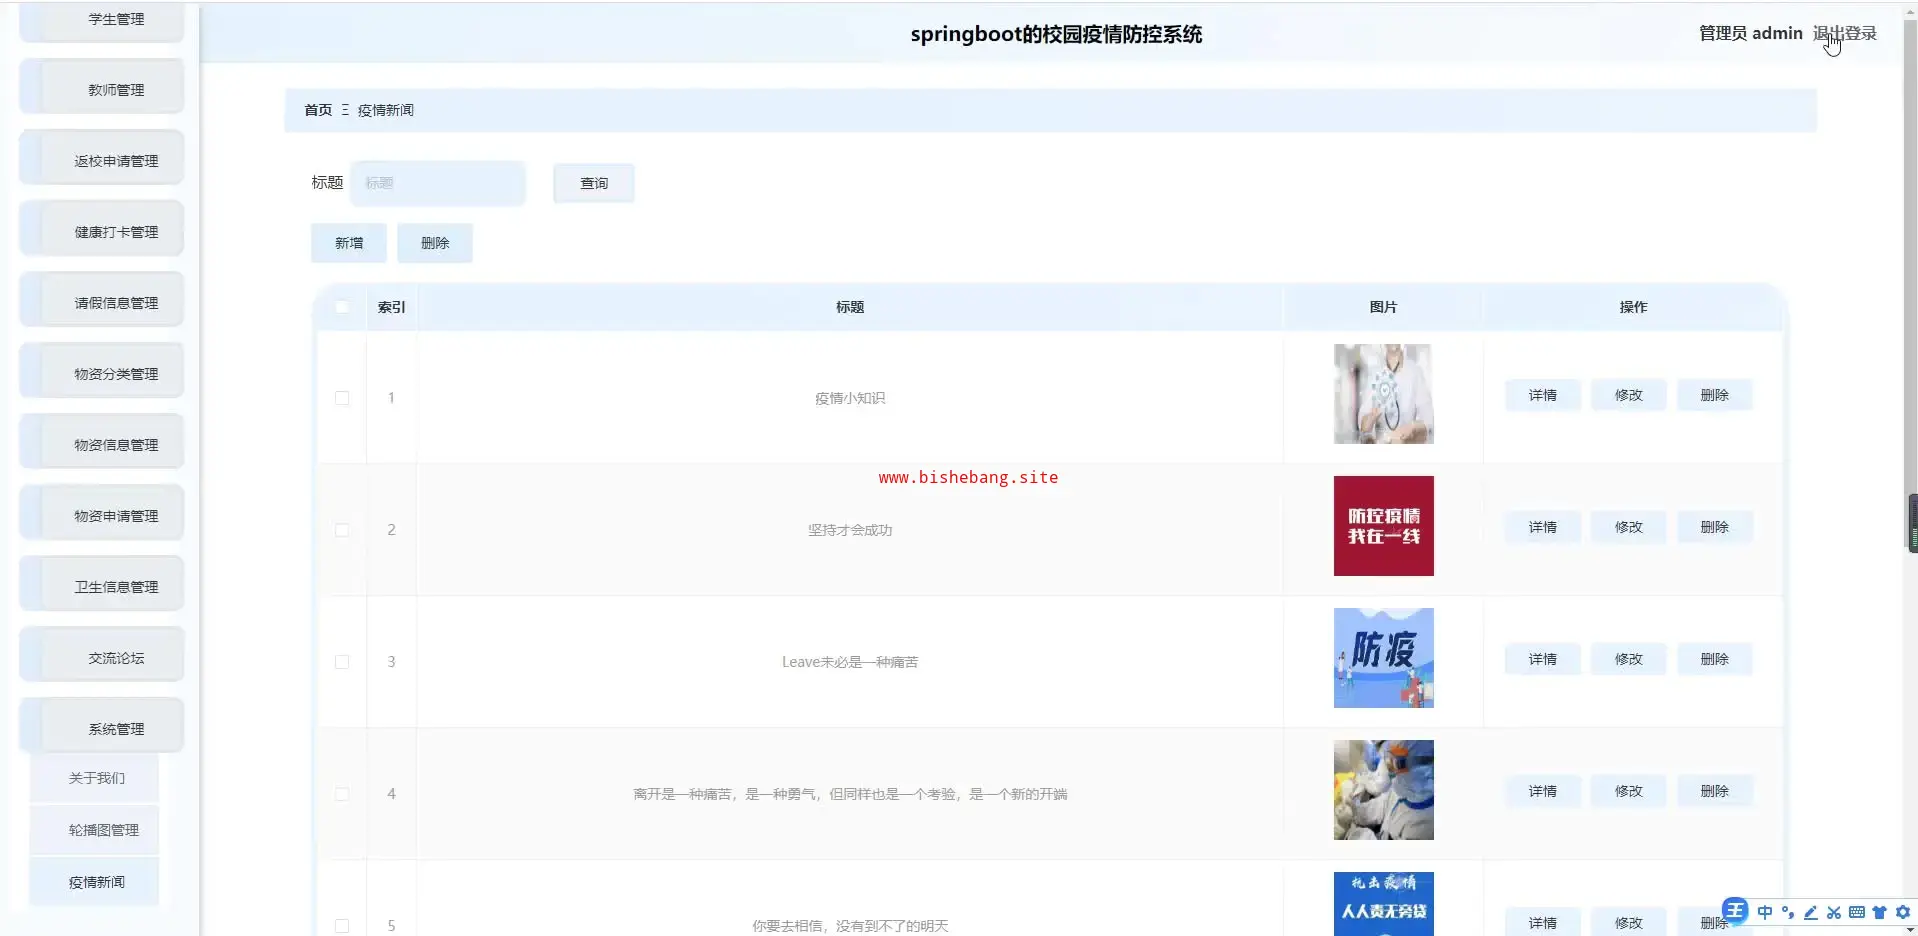Screen dimensions: 1918x936
Task: Open 详情 for 你要去相信 row
Action: point(1543,923)
